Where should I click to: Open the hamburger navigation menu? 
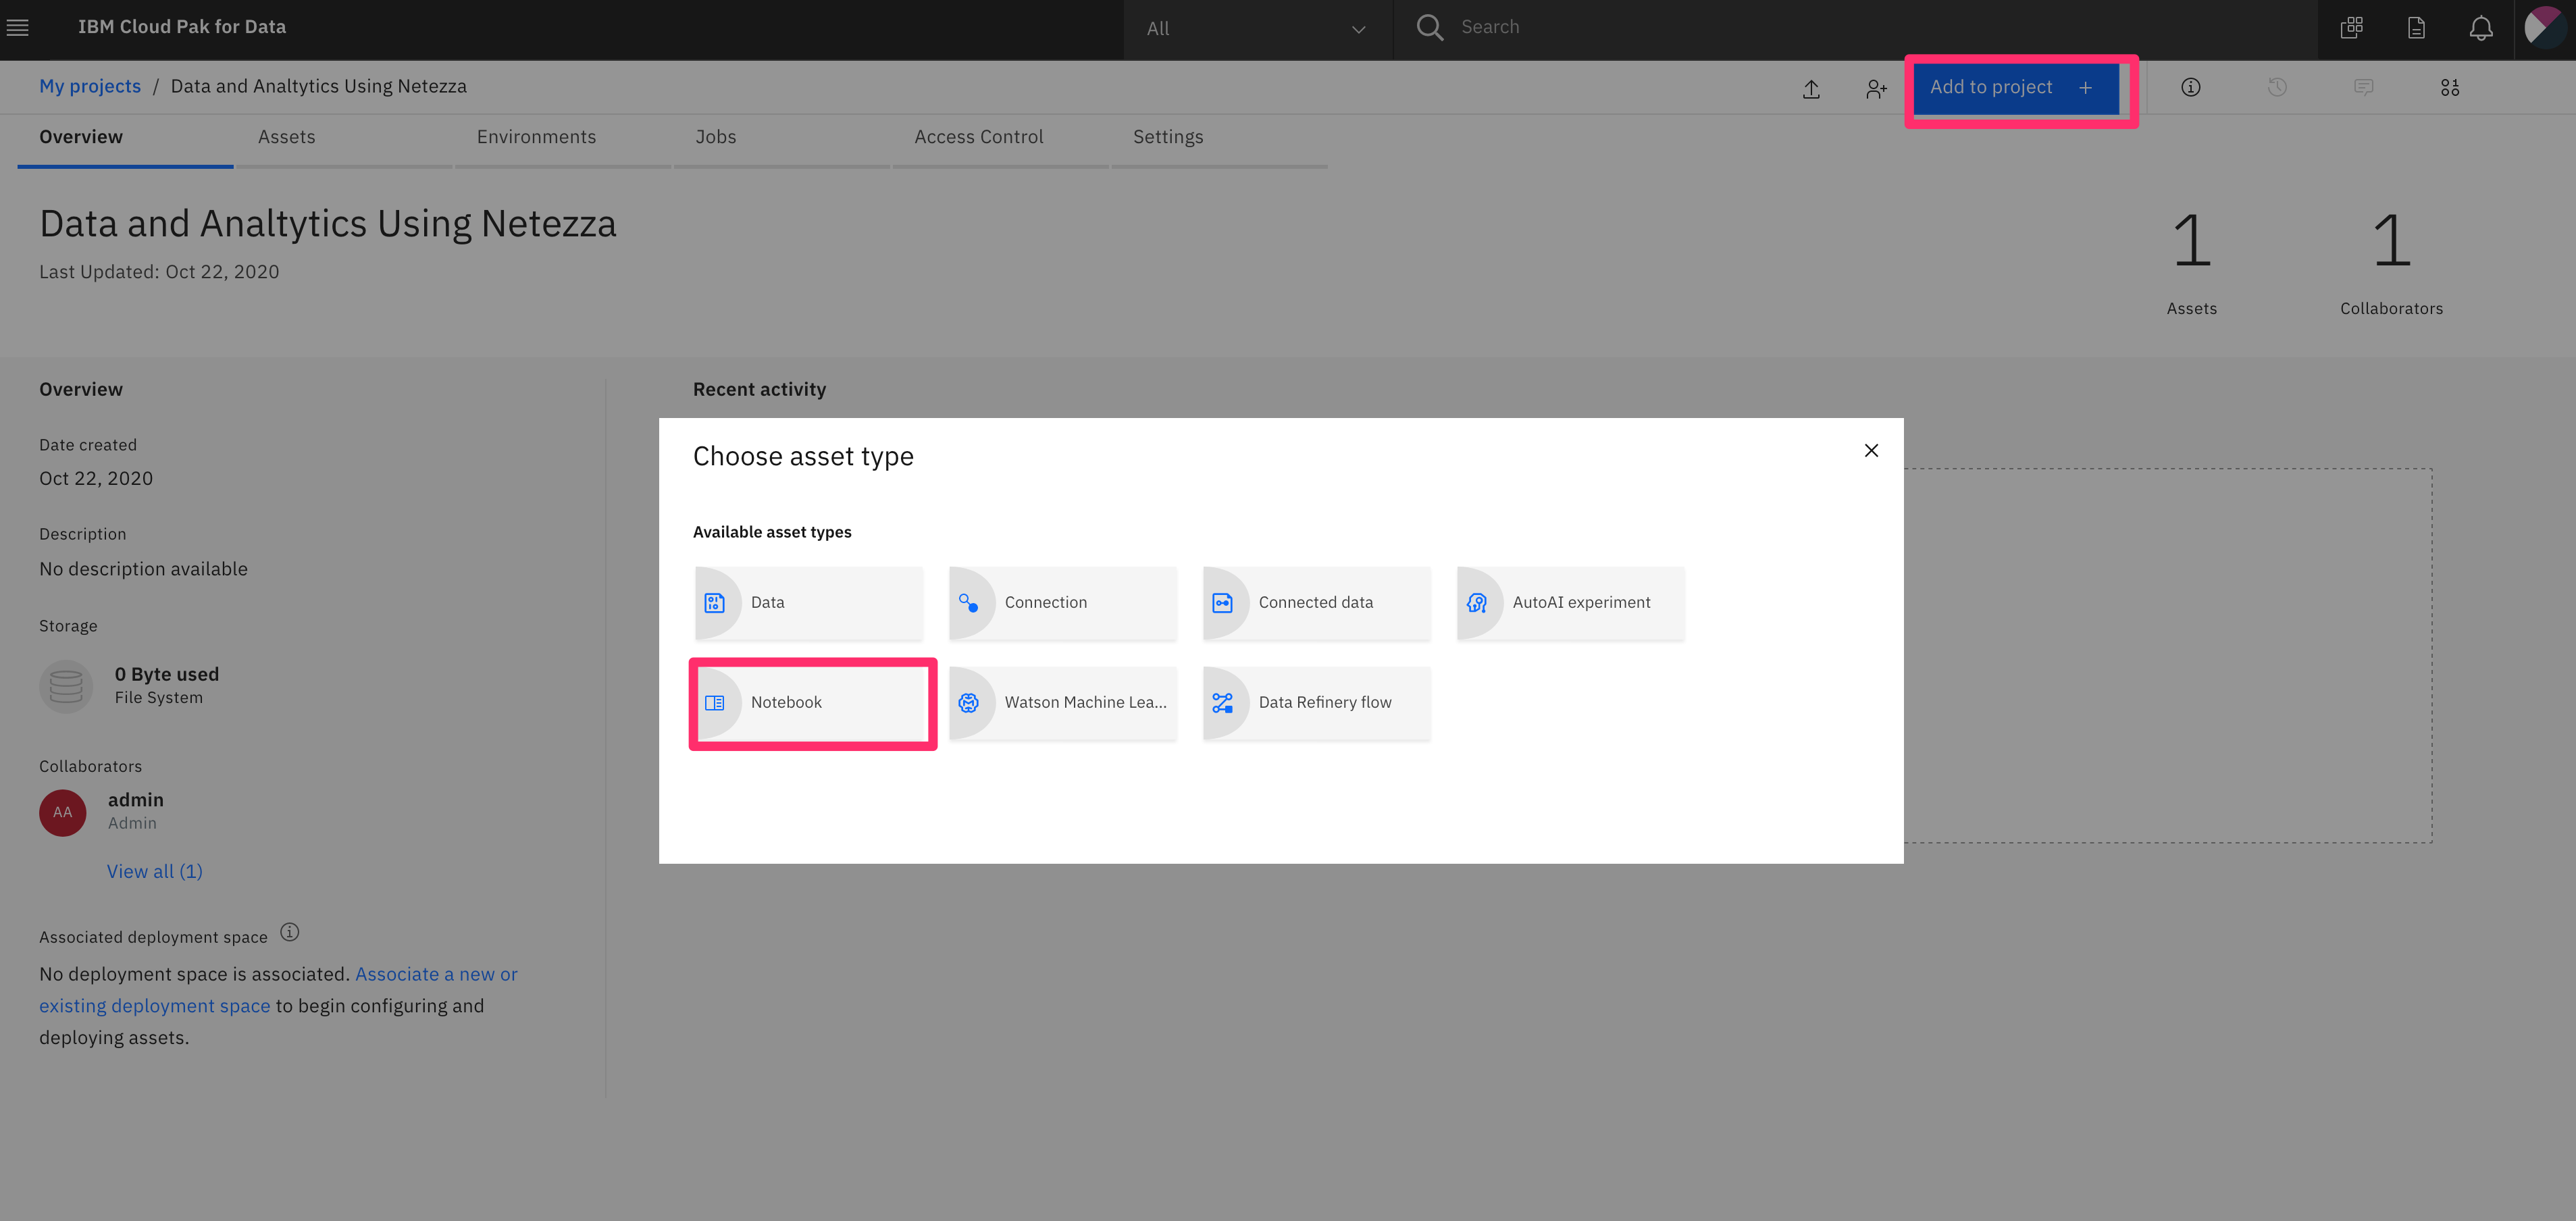click(x=18, y=28)
